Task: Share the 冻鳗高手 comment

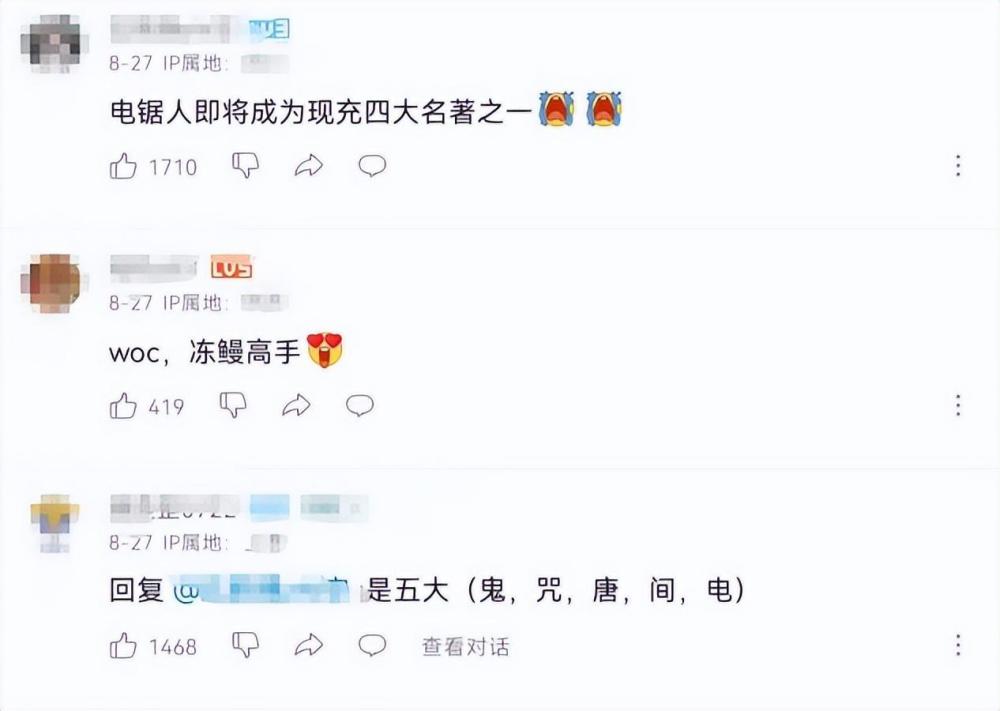Action: (x=296, y=405)
